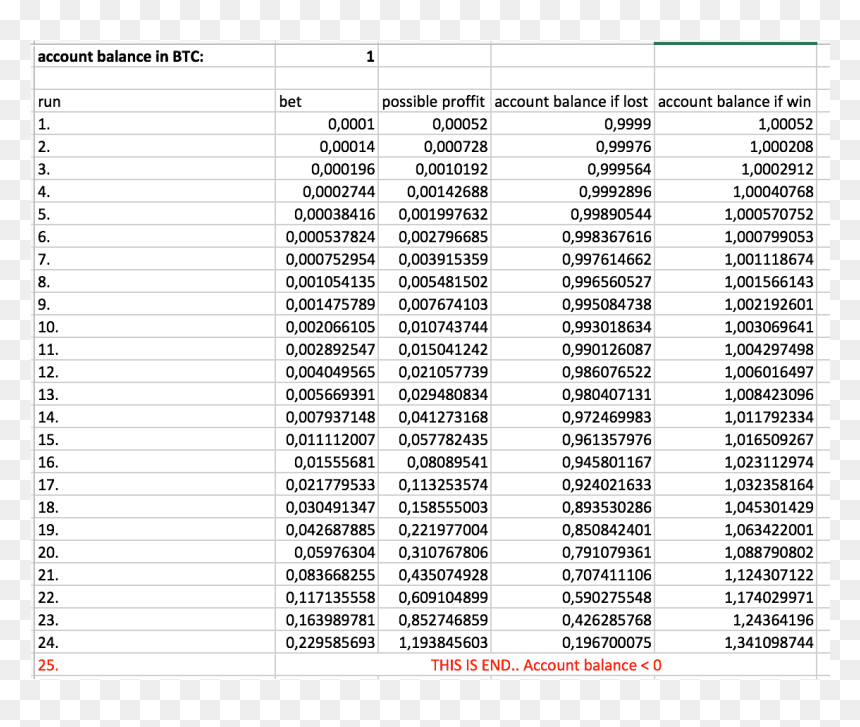Click lost-balance cell 0,998367616

coord(573,236)
